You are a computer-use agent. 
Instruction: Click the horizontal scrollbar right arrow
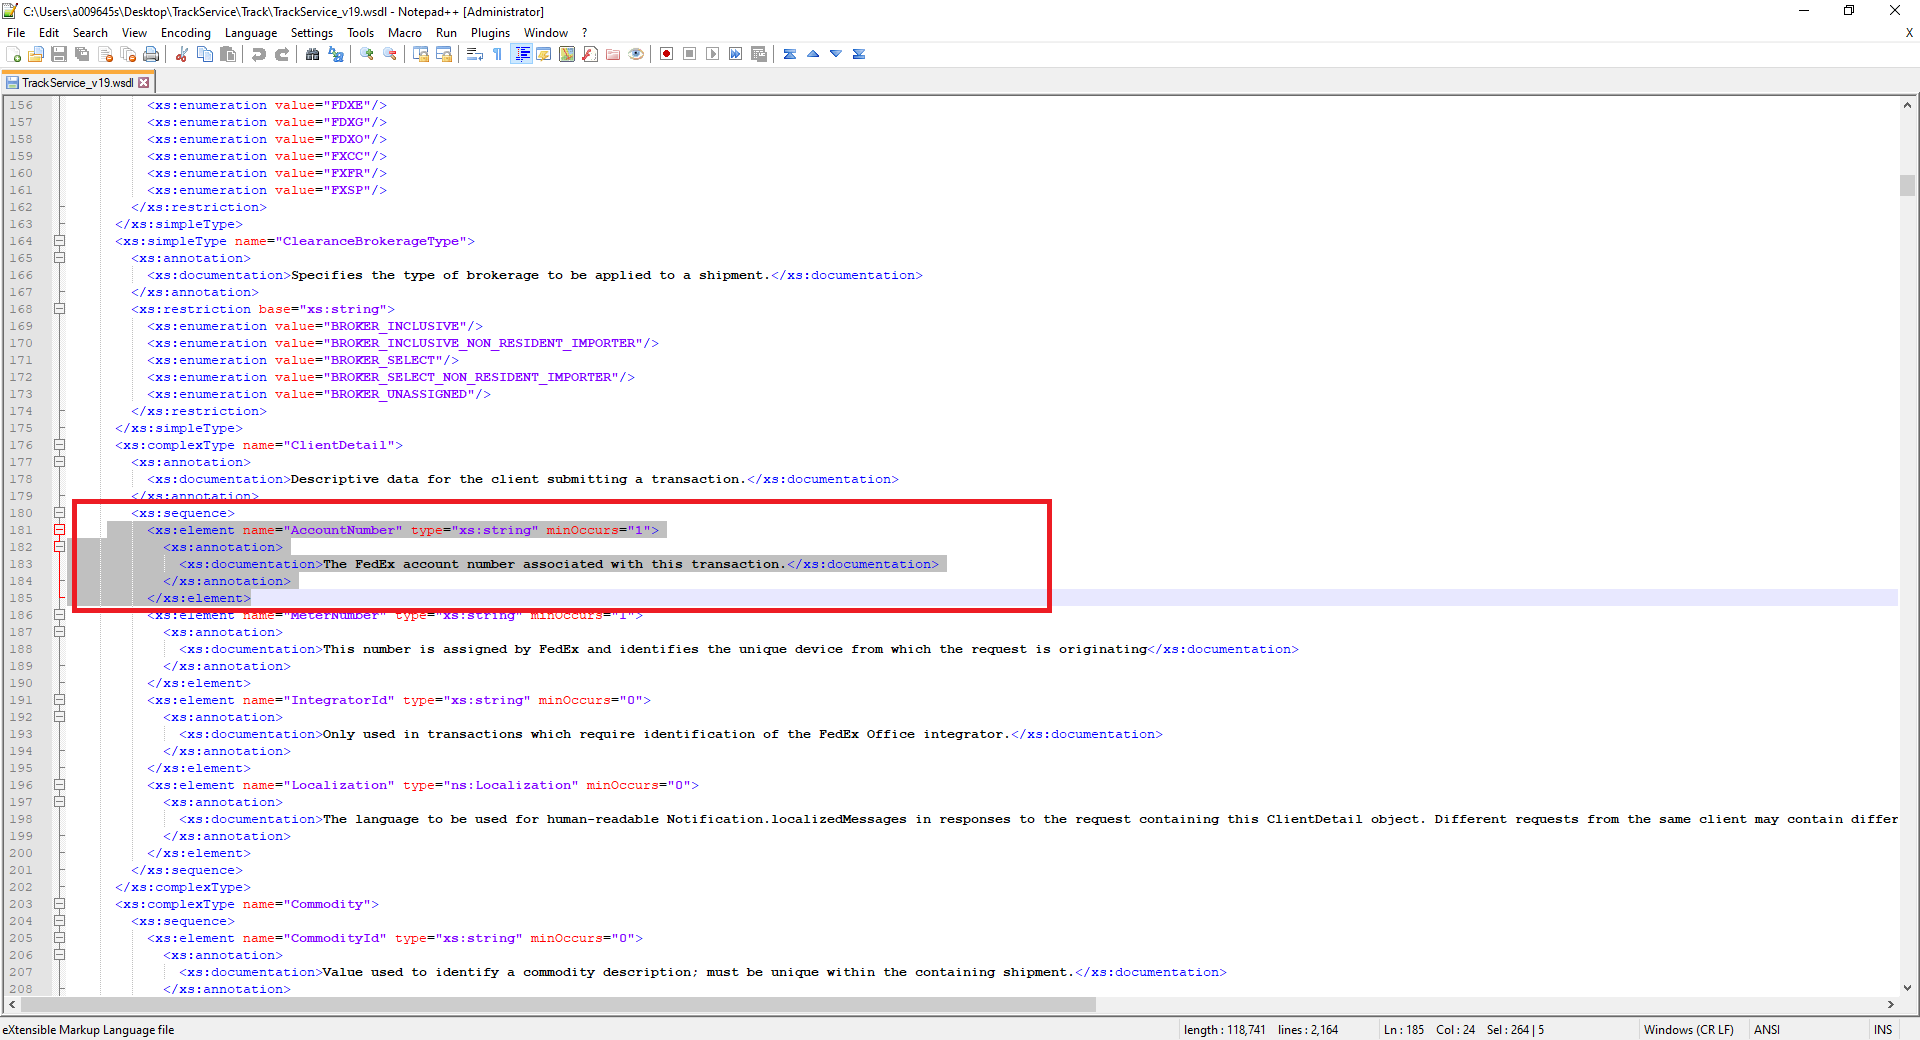1890,1004
